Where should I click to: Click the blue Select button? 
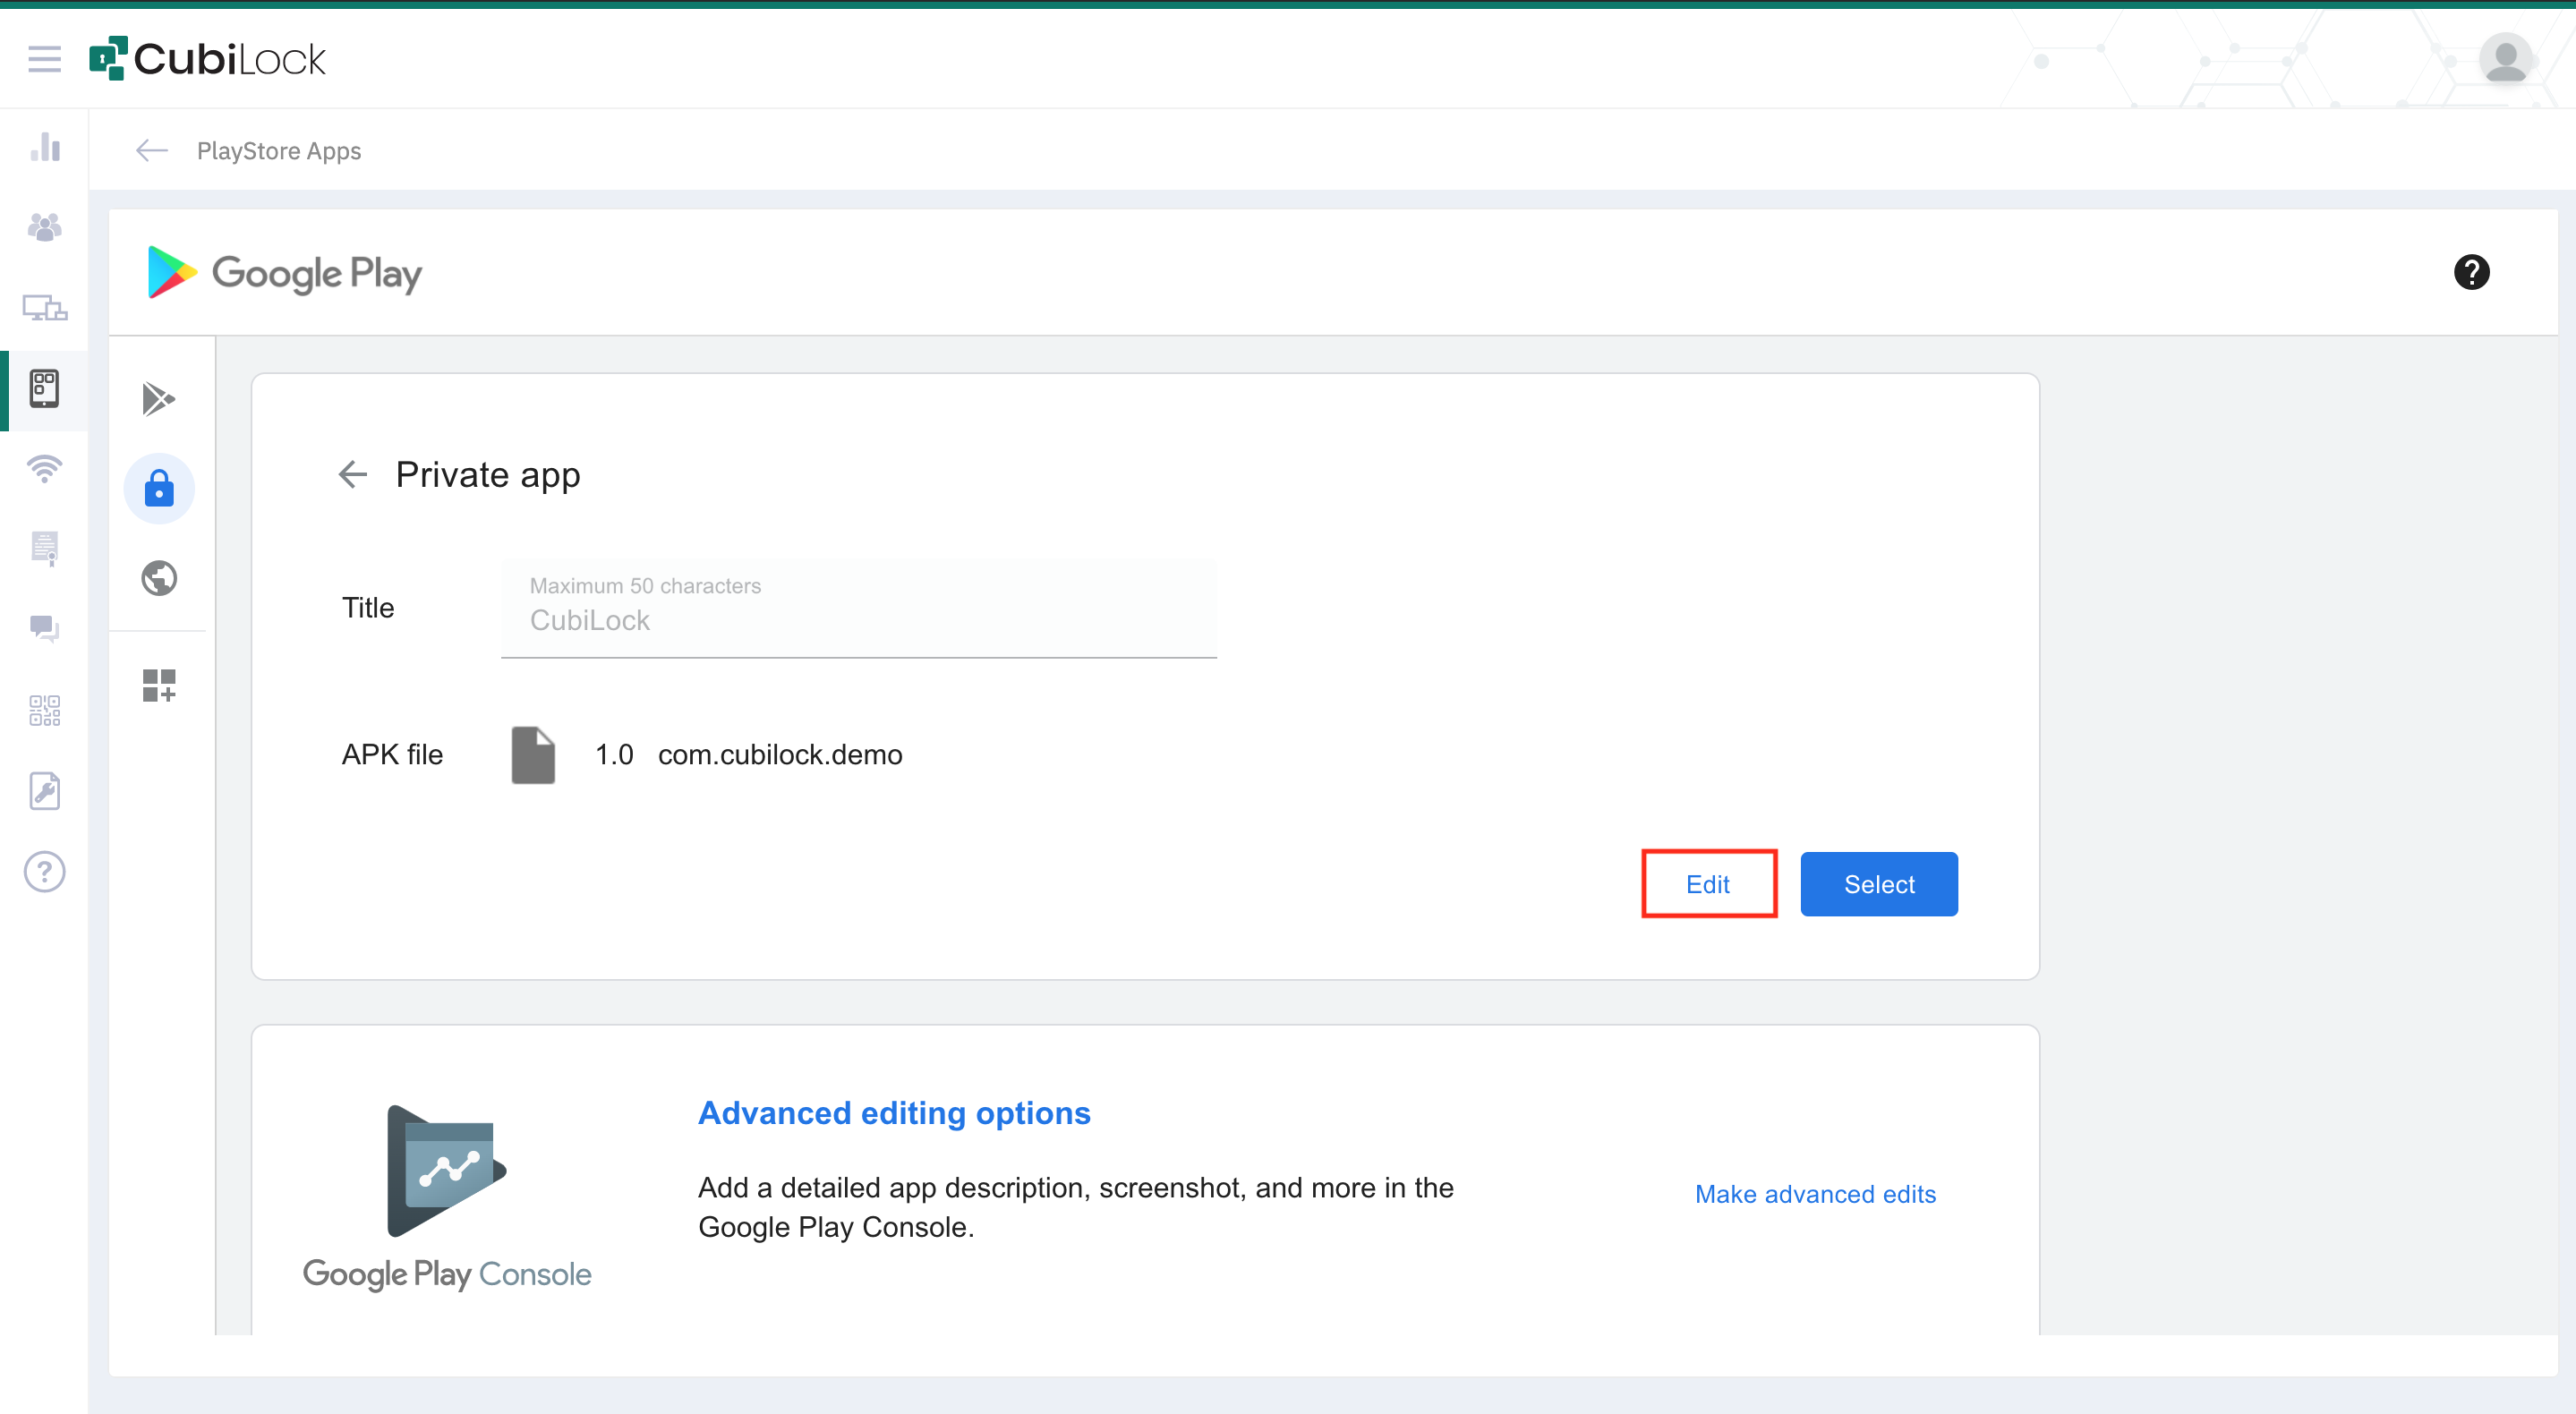point(1878,884)
